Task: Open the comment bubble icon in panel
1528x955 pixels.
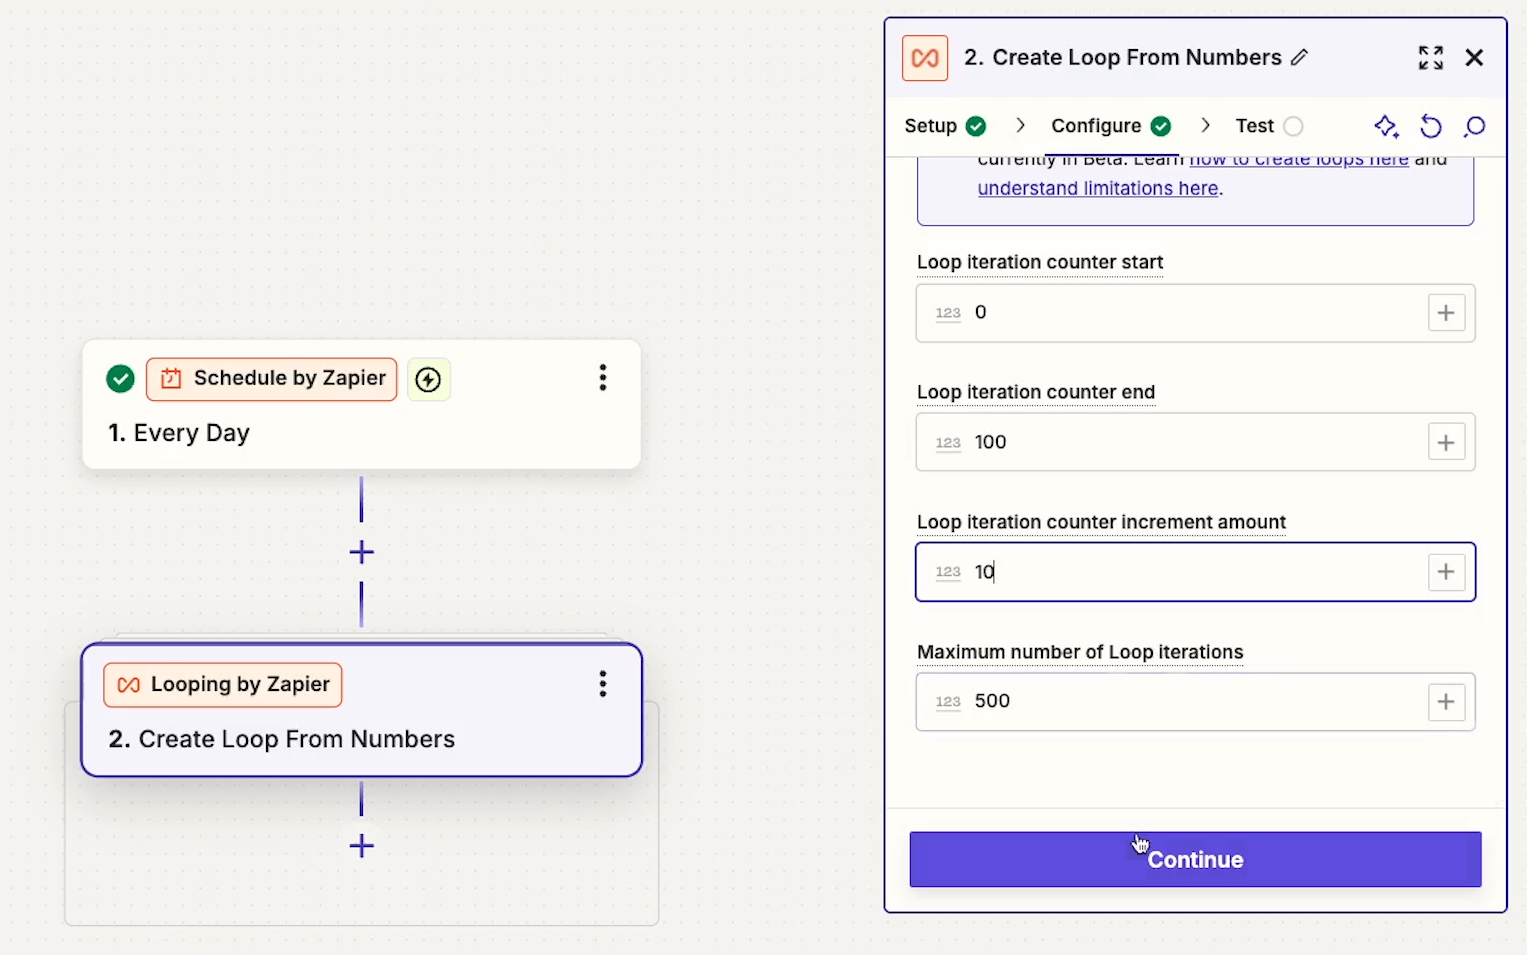Action: [1475, 126]
